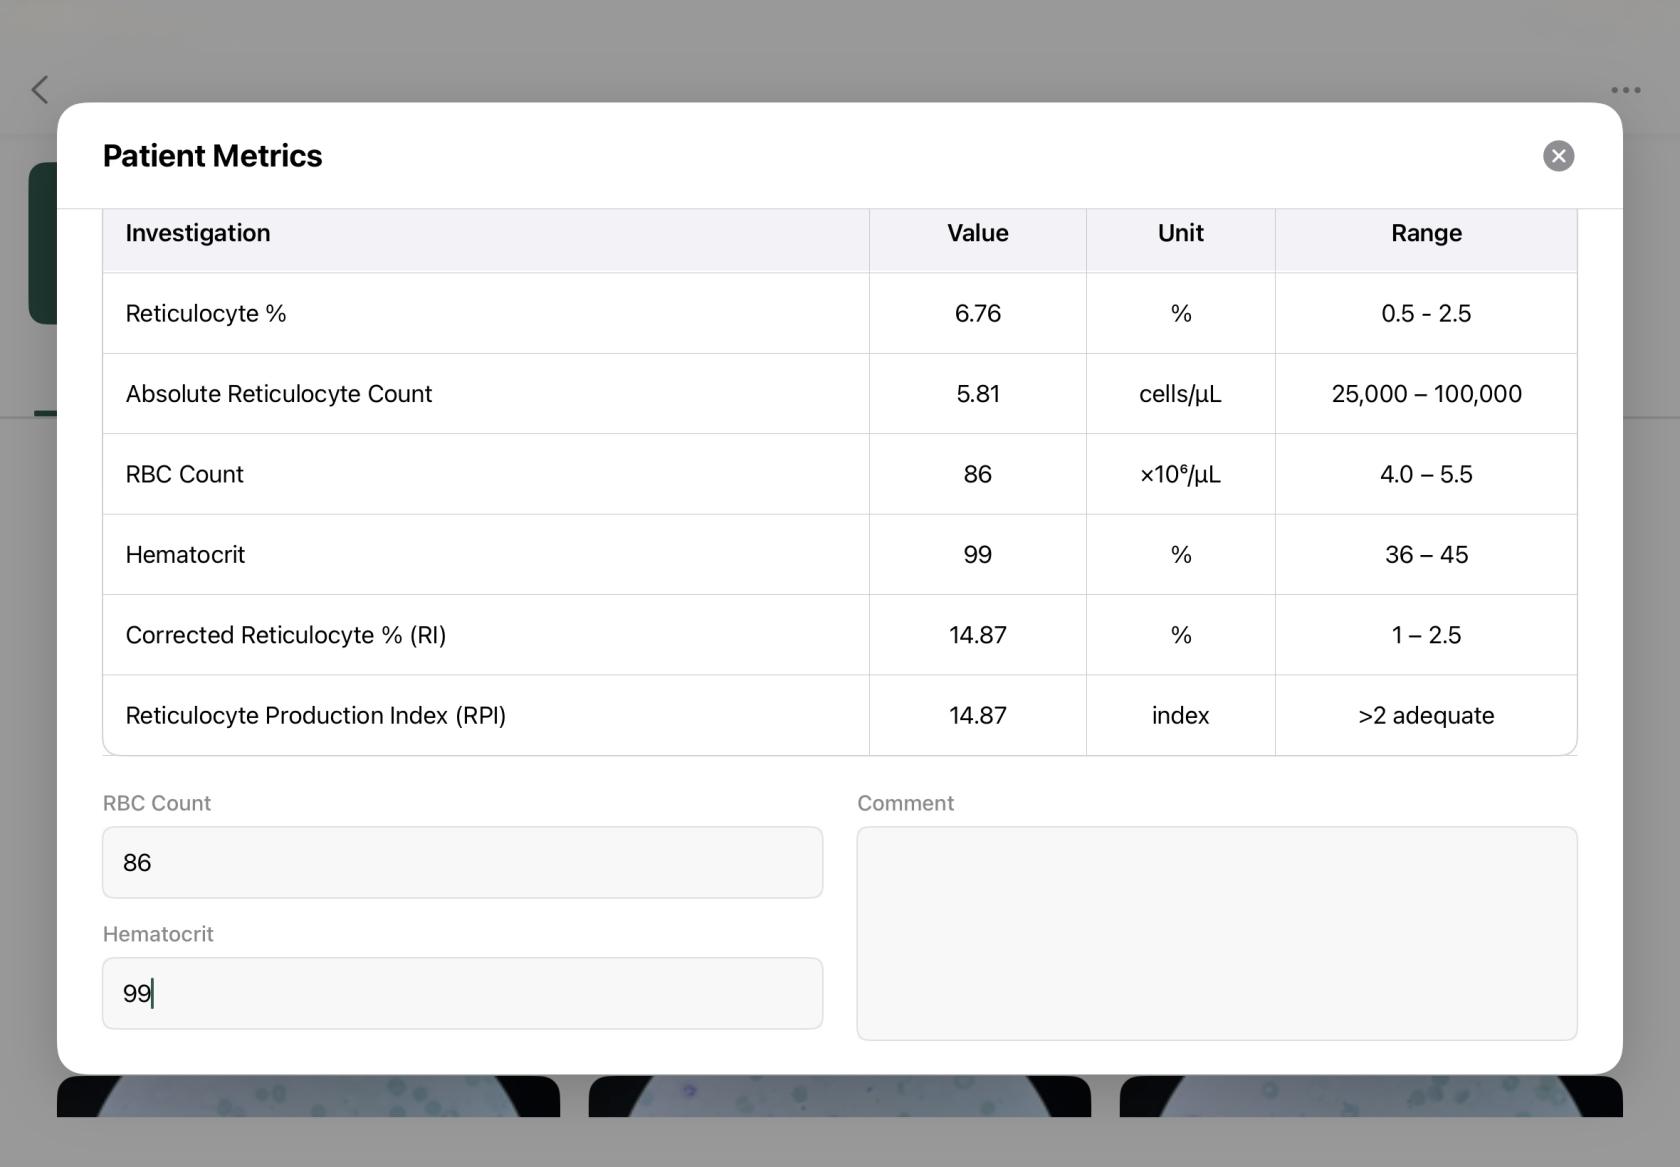This screenshot has height=1167, width=1680.
Task: Click the Hematocrit input field
Action: (462, 993)
